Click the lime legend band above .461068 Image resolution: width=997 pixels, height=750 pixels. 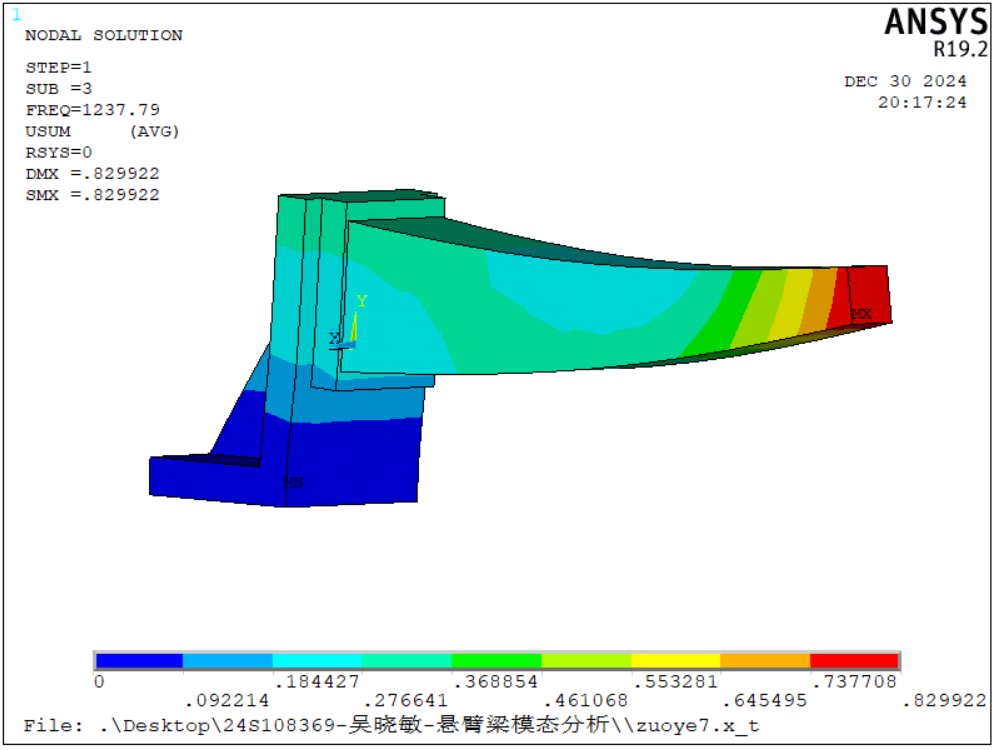tap(586, 662)
